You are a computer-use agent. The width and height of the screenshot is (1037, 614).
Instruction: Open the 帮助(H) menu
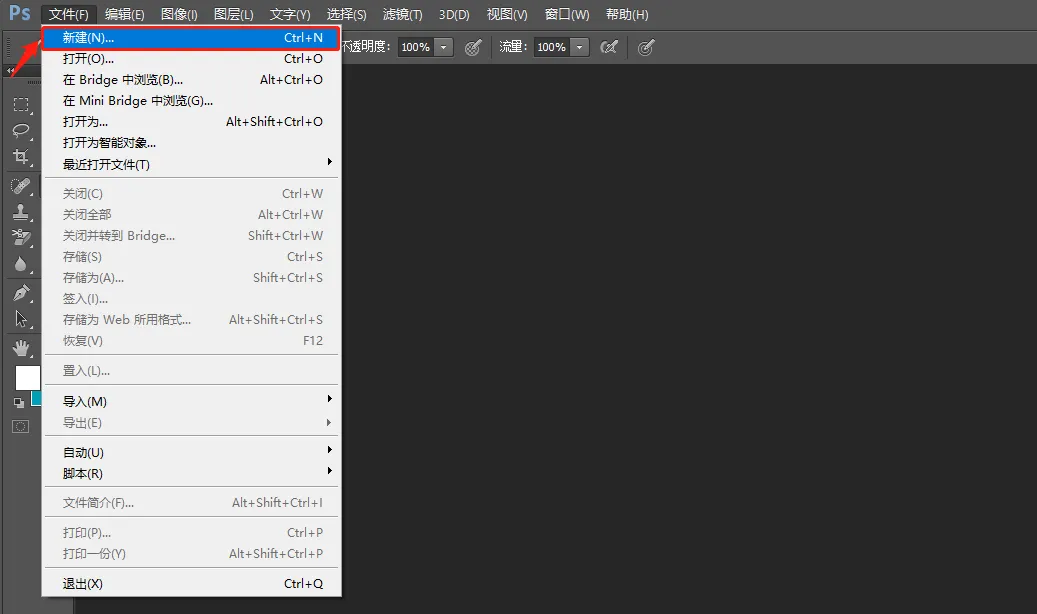627,15
